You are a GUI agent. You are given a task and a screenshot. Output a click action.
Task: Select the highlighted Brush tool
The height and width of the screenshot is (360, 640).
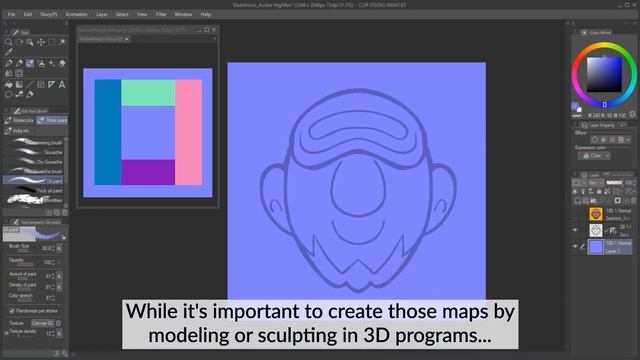[x=30, y=63]
